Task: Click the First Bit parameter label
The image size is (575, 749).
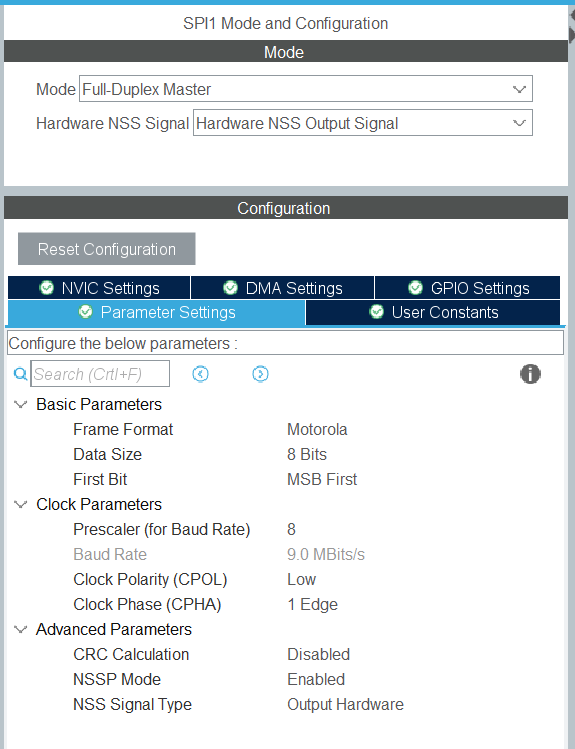Action: [x=100, y=479]
